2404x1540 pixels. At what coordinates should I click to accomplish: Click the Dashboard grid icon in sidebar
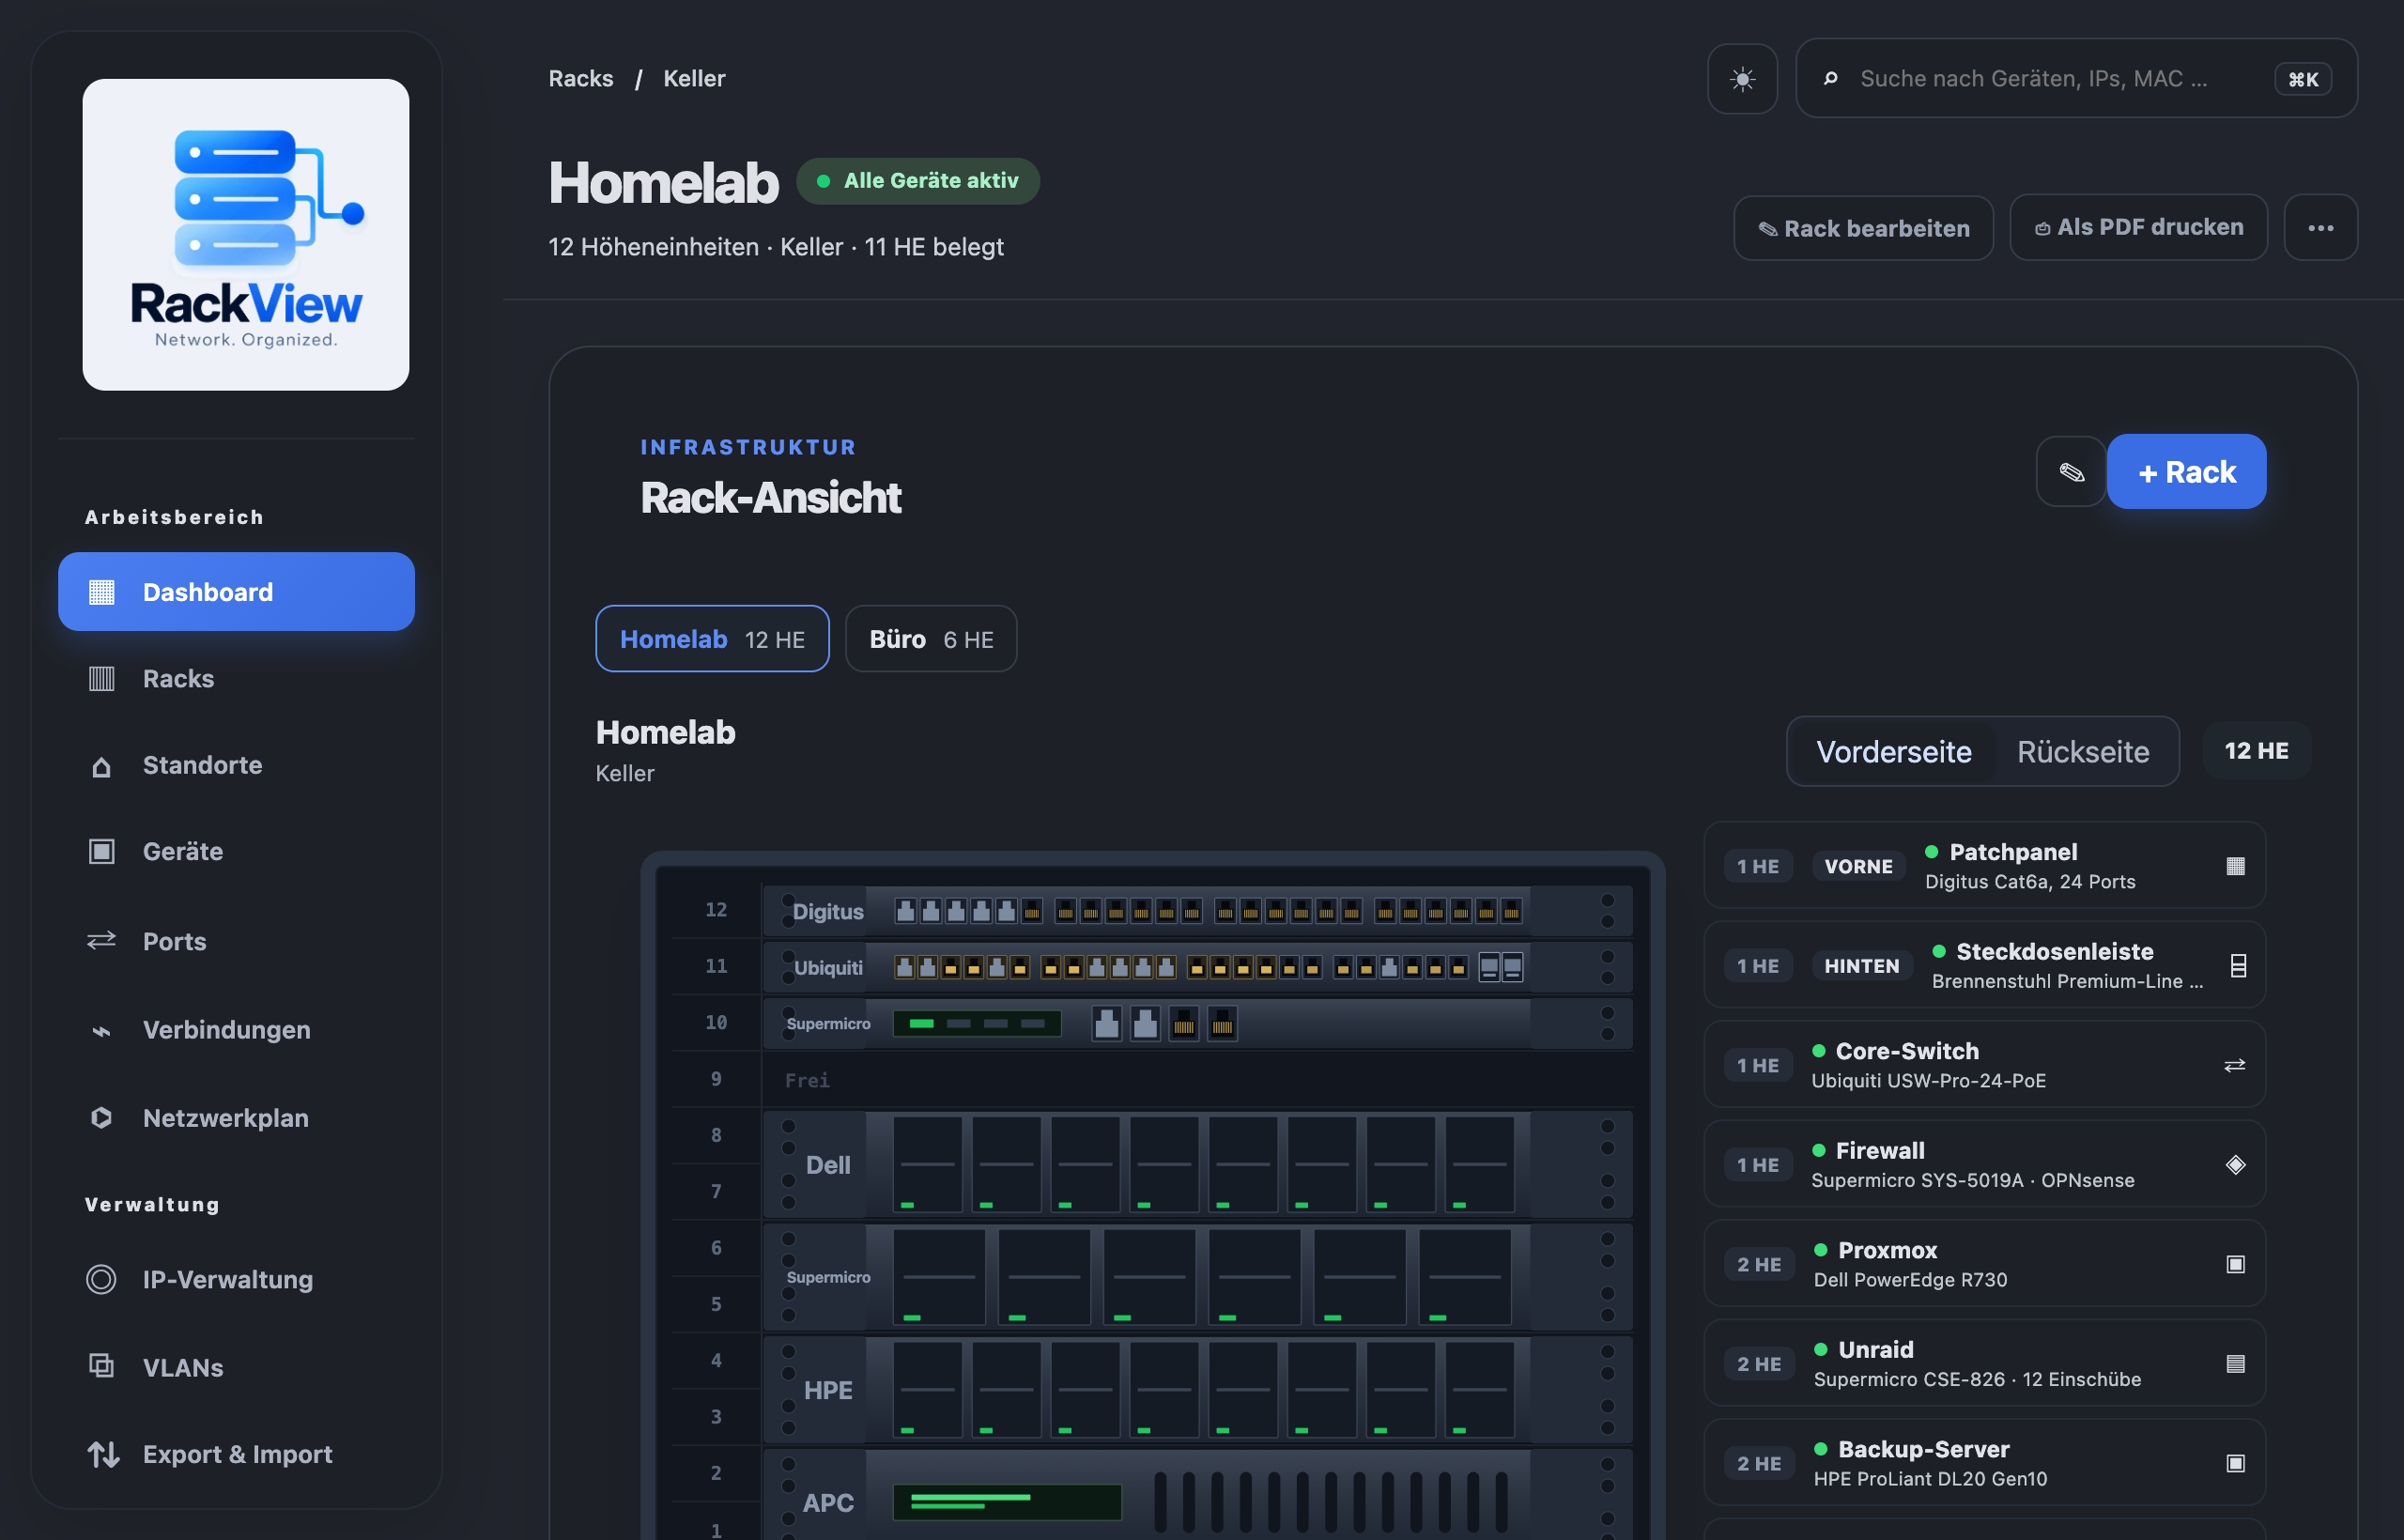click(101, 592)
